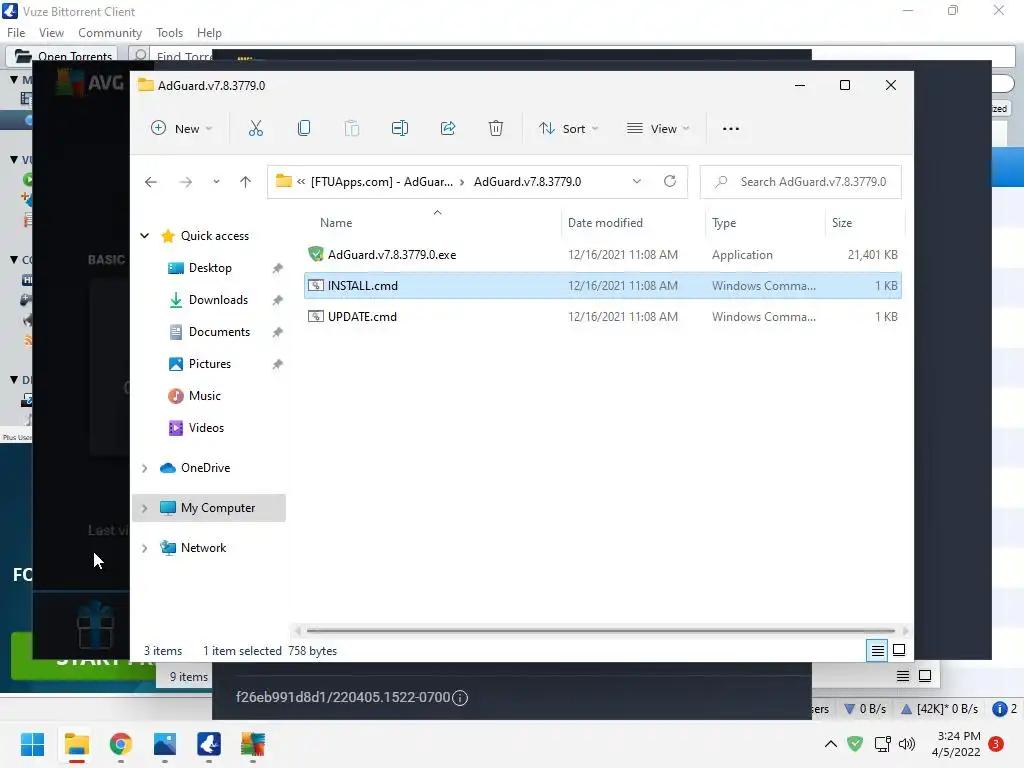Open the See more three-dots menu

tap(731, 129)
